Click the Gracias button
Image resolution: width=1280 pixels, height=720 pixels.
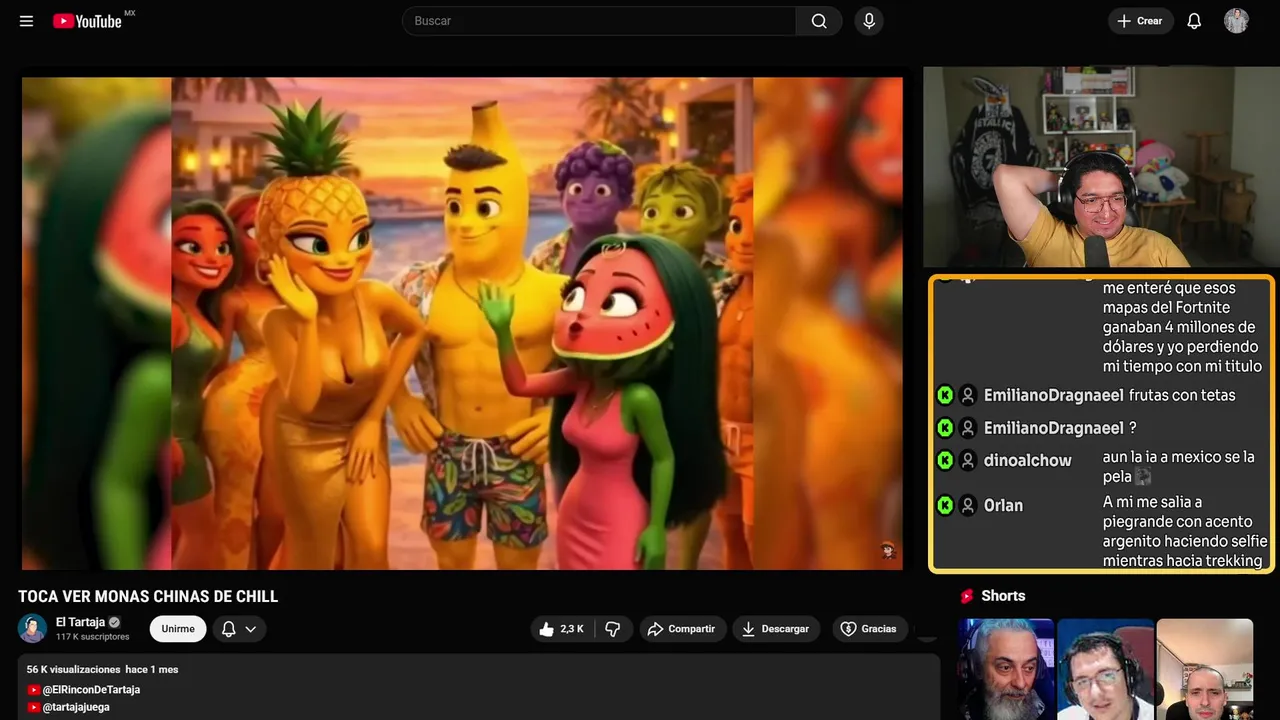tap(869, 629)
